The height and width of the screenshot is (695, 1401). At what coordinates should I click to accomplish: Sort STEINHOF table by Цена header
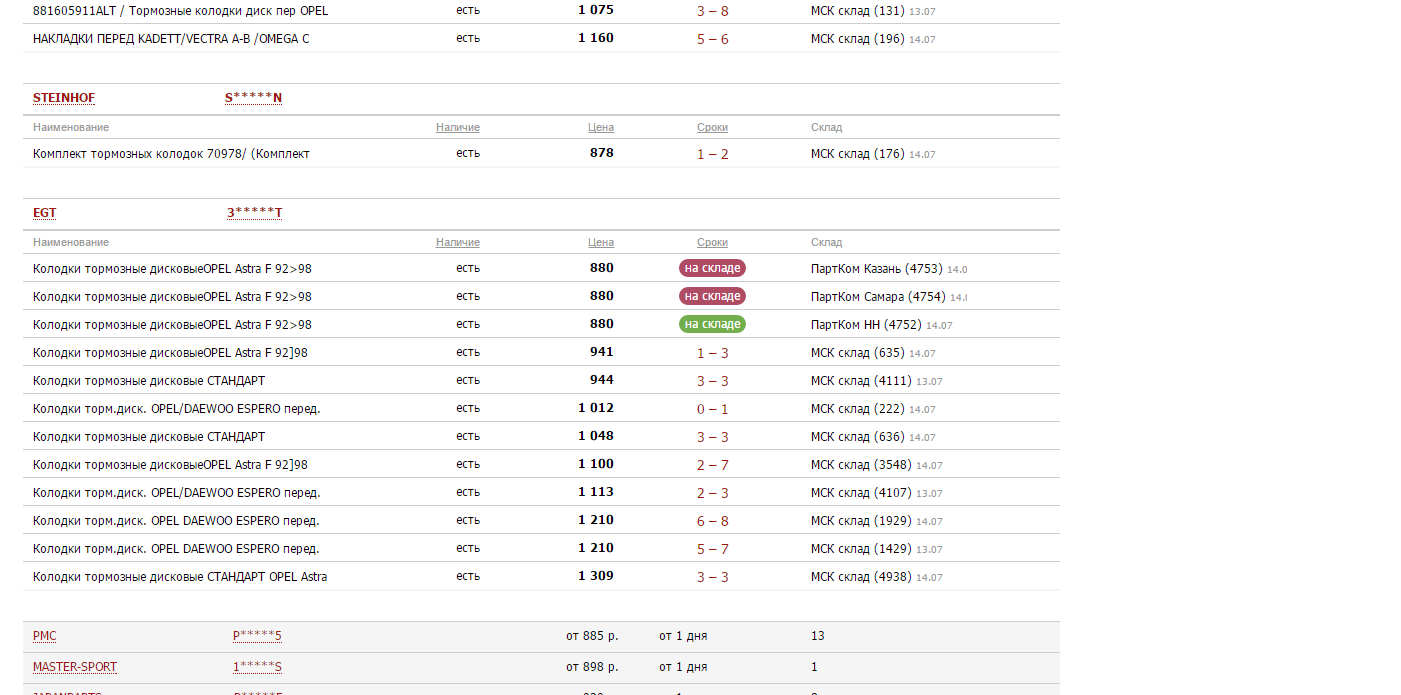(x=601, y=127)
